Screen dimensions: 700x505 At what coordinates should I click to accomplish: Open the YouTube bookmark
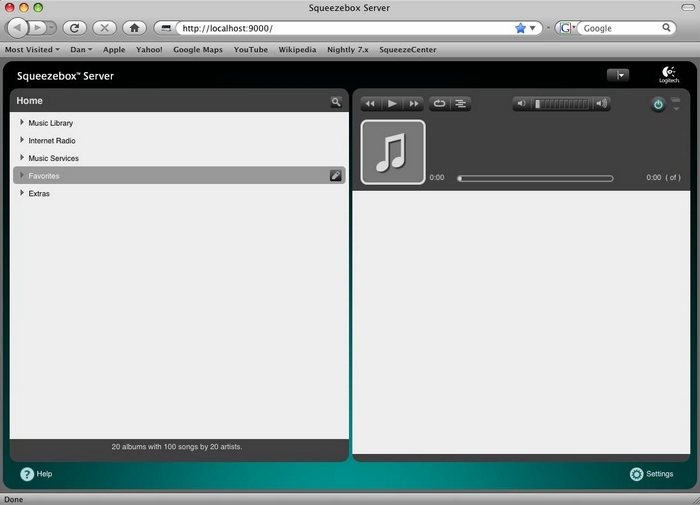click(x=250, y=50)
